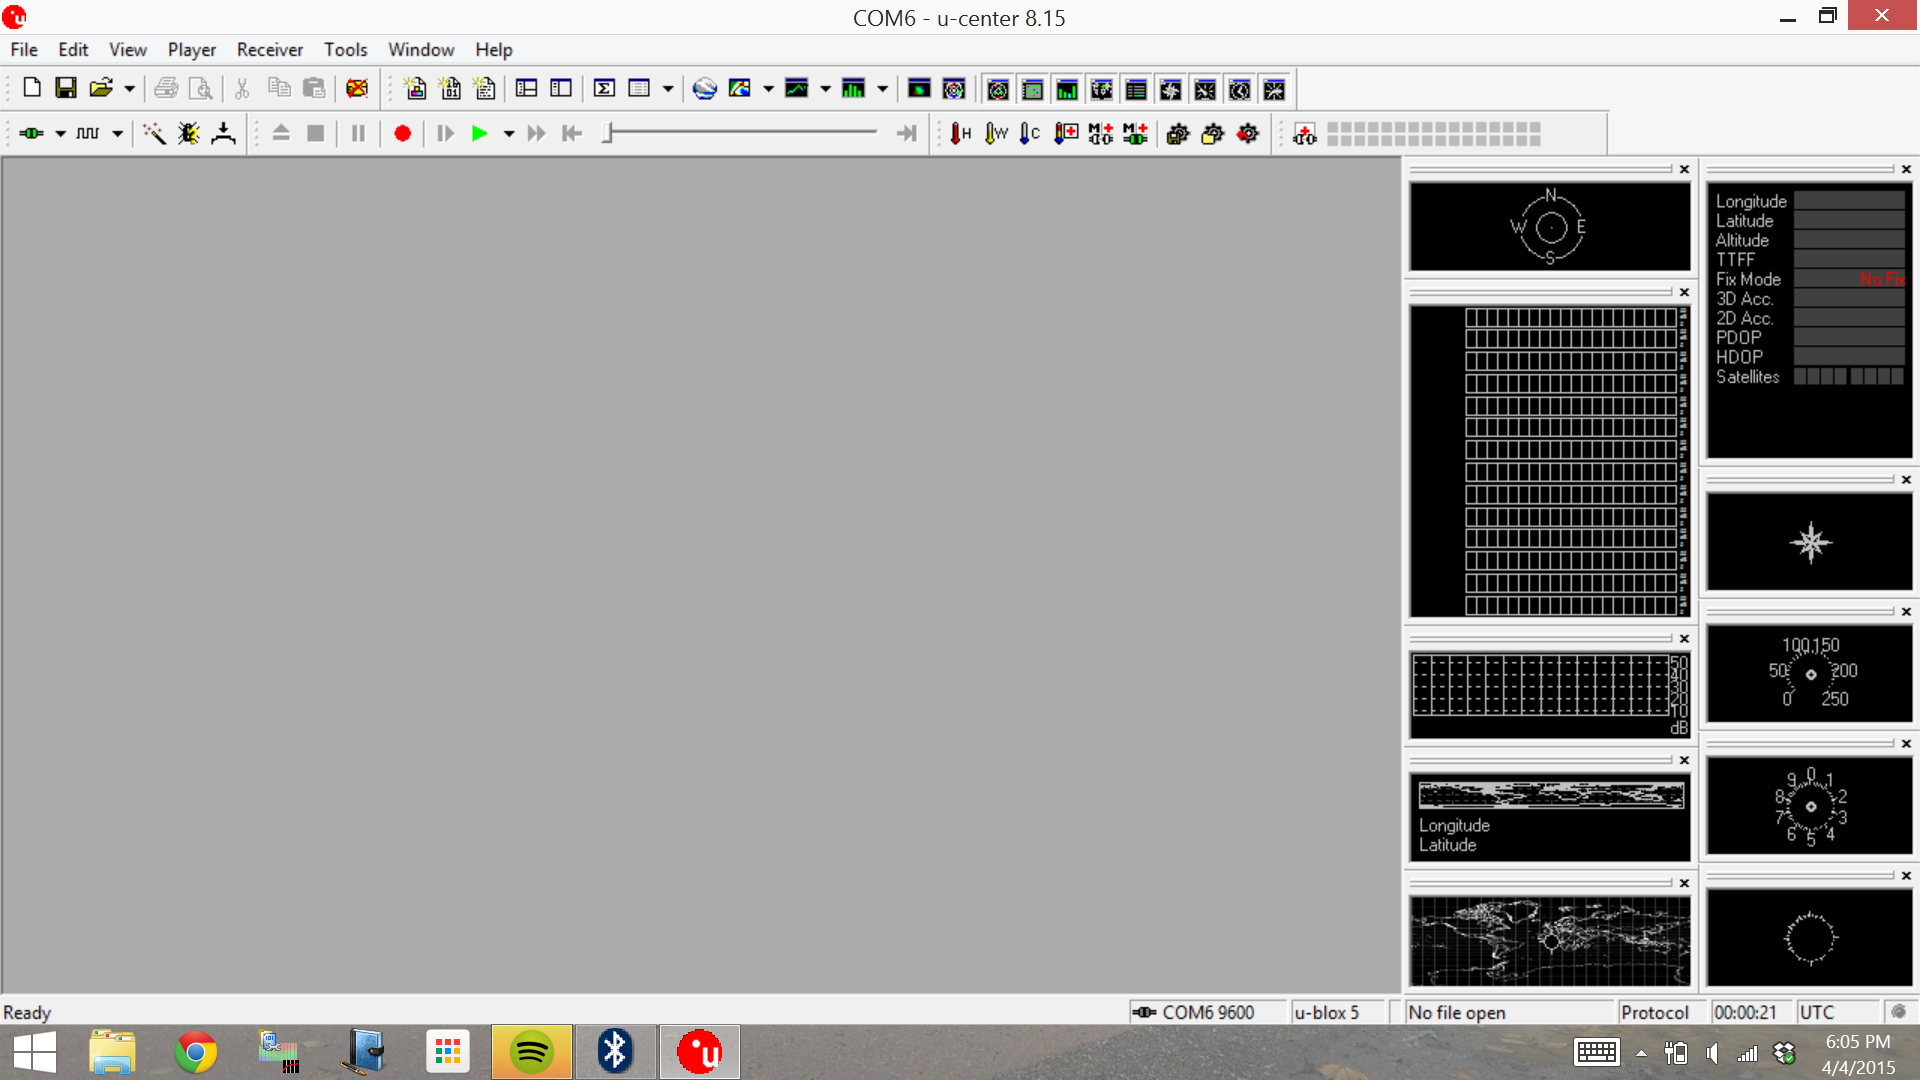Open the Receiver menu

click(269, 49)
